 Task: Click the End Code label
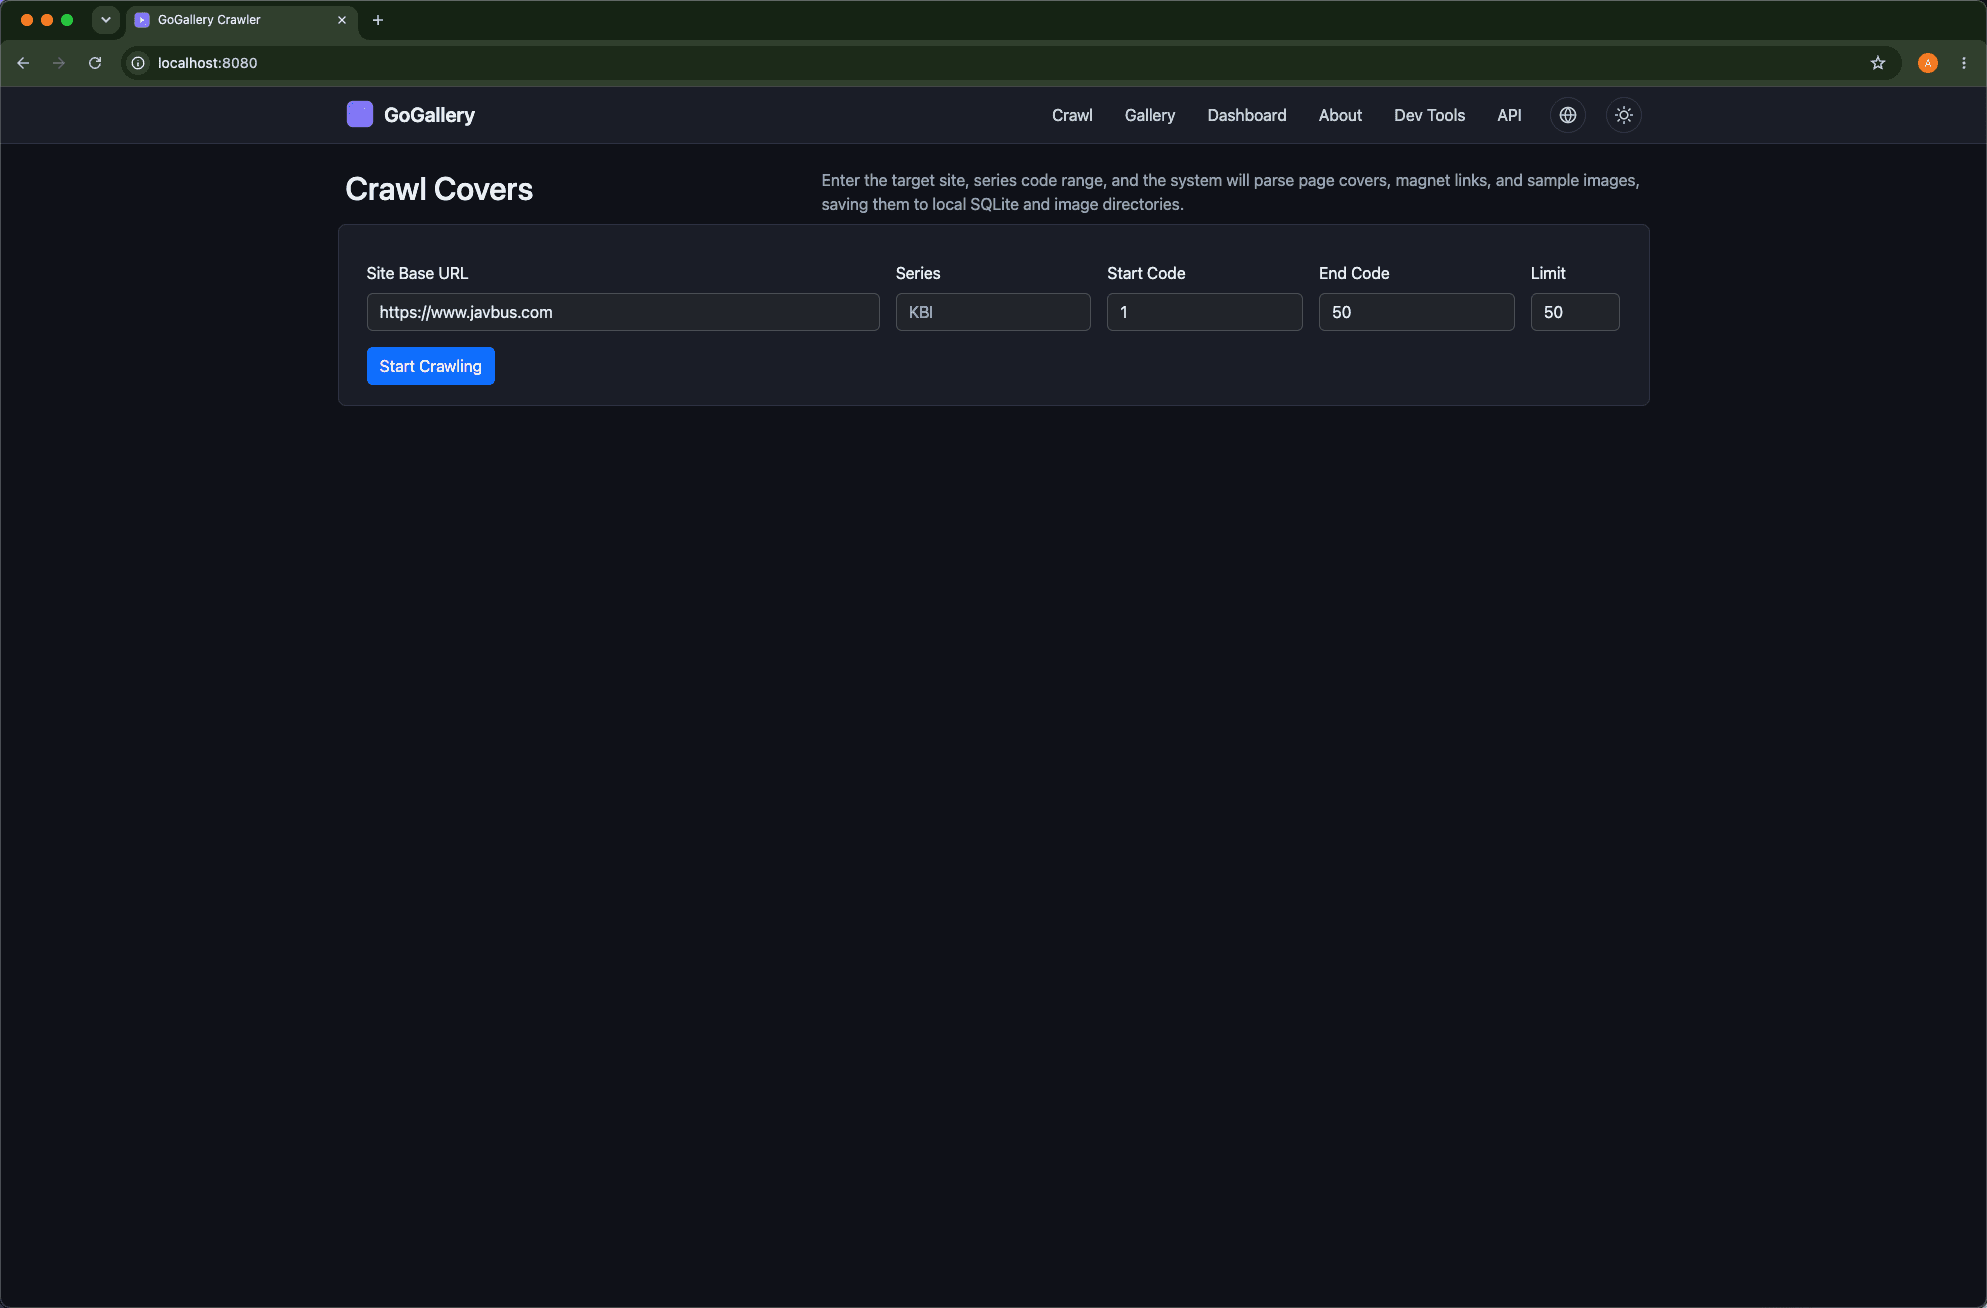pos(1354,273)
